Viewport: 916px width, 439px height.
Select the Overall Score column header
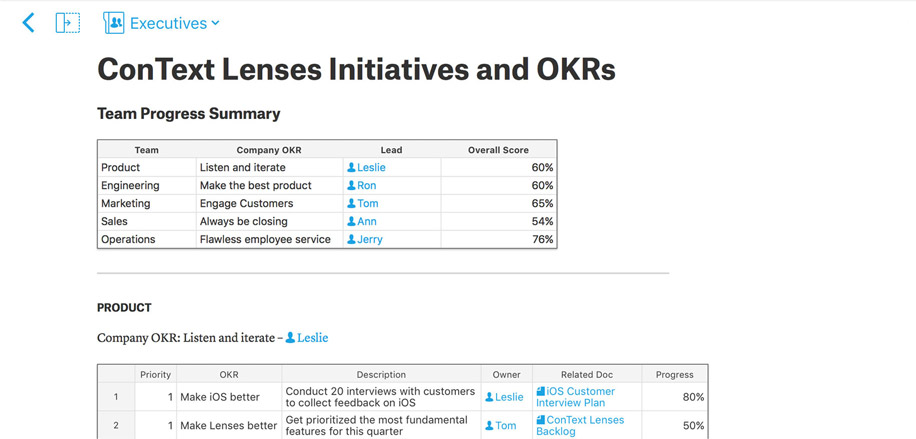(498, 150)
